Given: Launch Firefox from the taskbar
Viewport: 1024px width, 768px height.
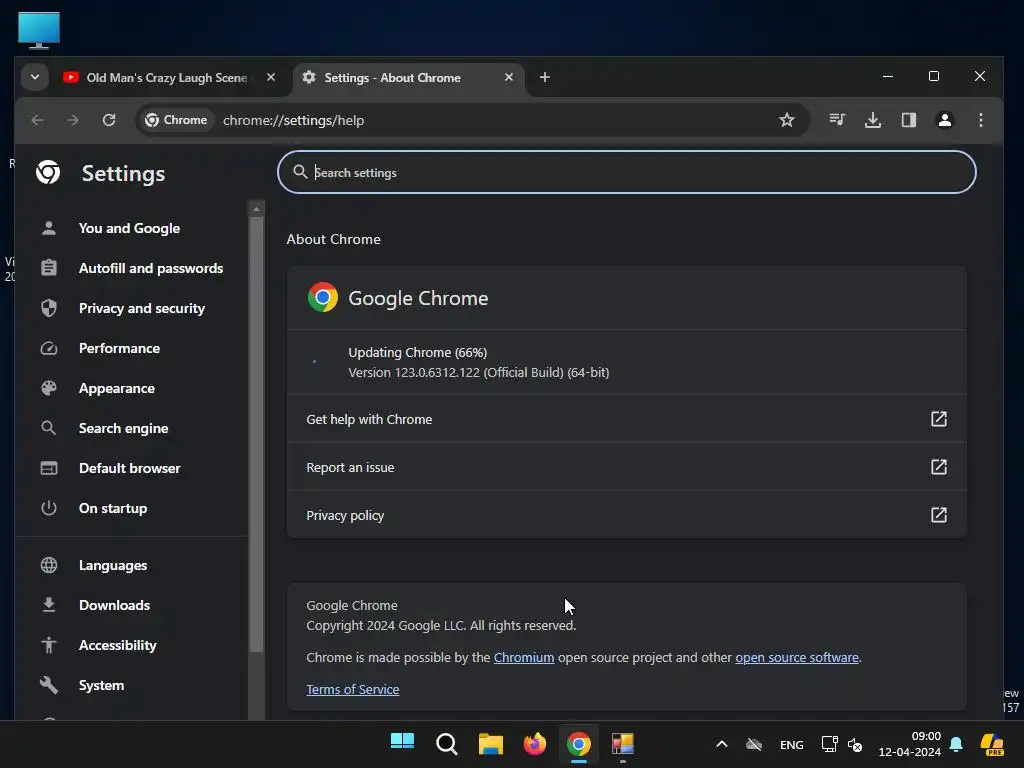Looking at the screenshot, I should 535,744.
